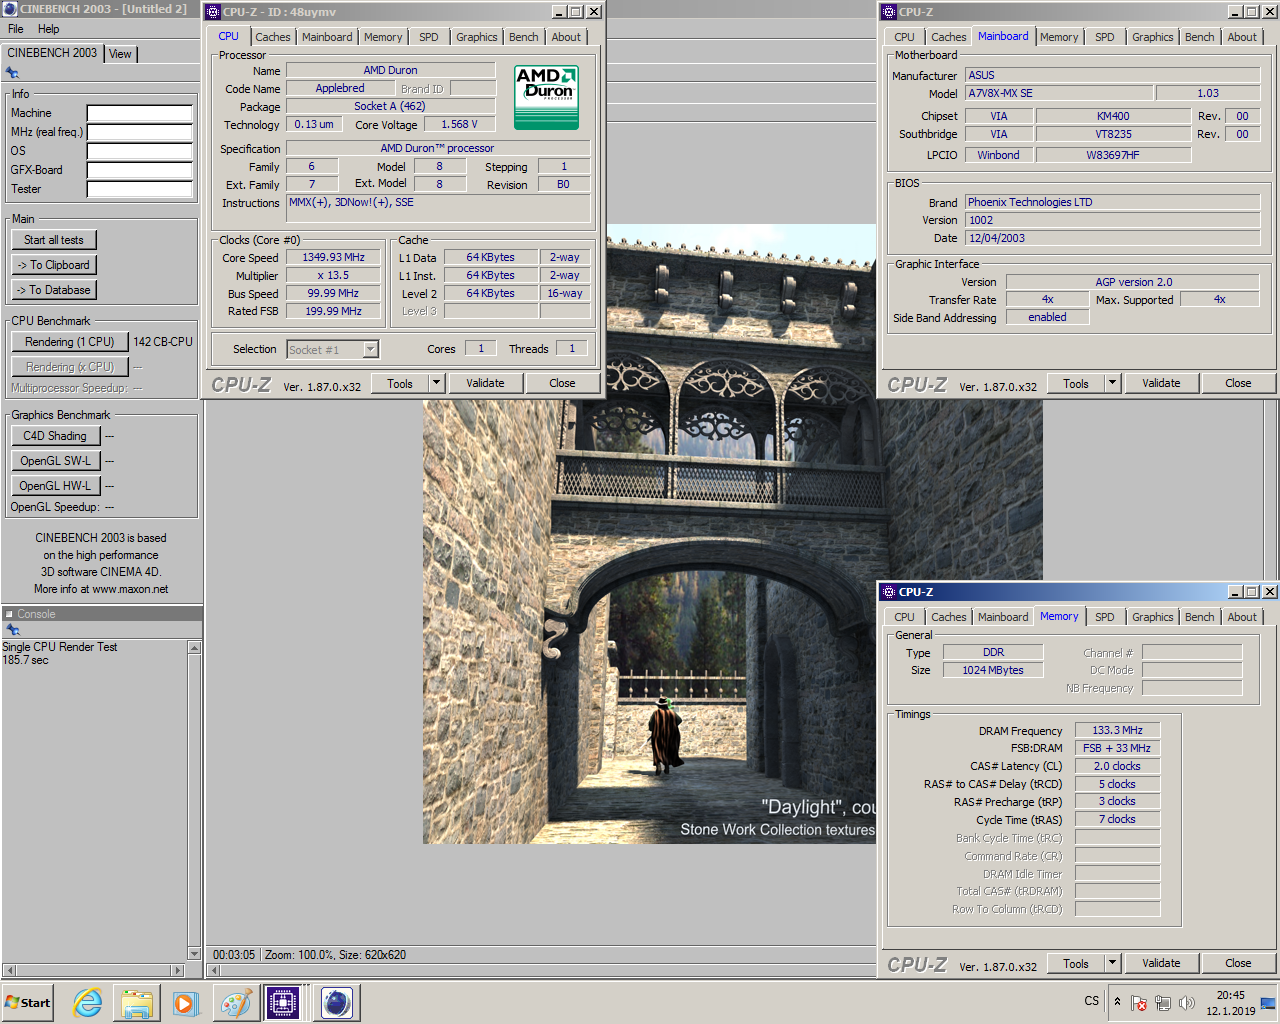
Task: Switch to CINEBENCH via its taskbar icon
Action: 337,1003
